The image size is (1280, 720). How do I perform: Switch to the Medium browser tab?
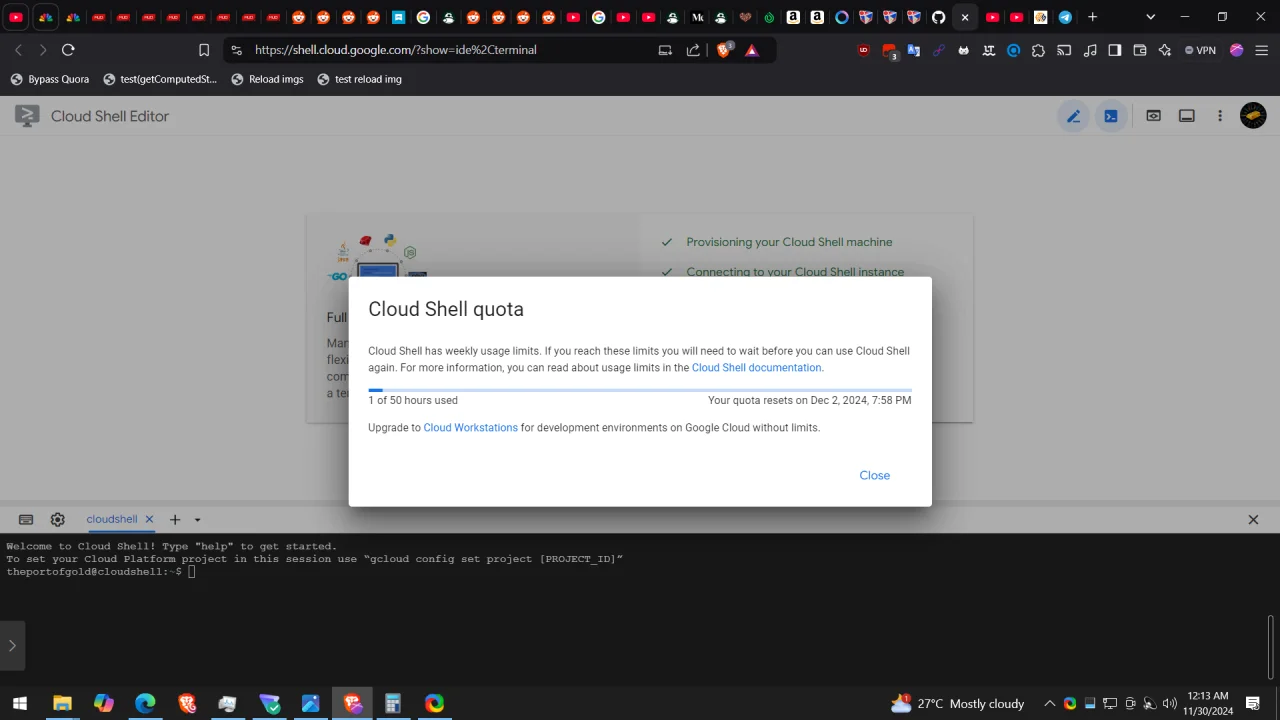697,17
